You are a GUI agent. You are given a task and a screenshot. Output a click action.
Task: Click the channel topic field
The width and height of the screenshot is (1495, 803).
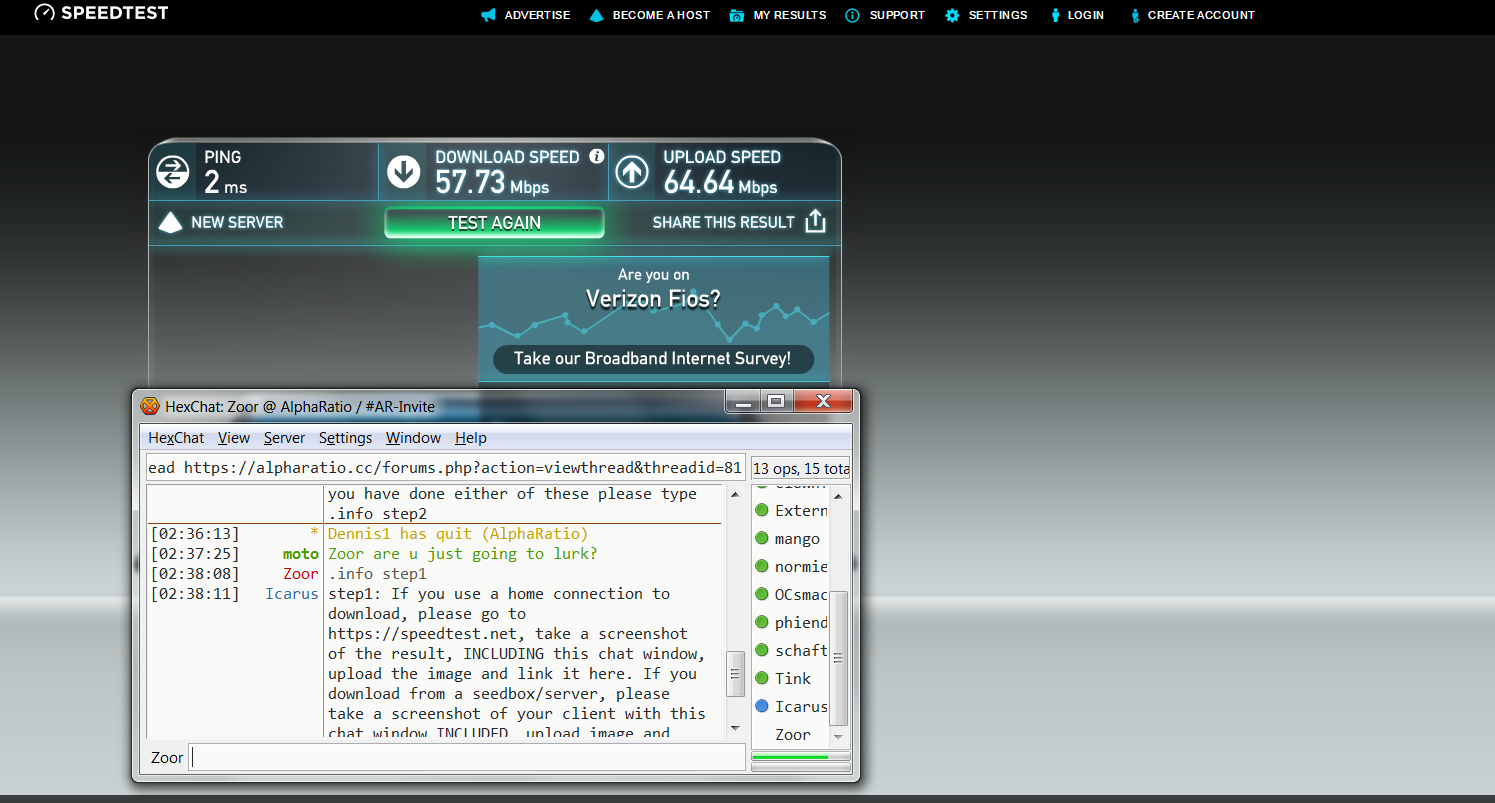click(x=446, y=468)
